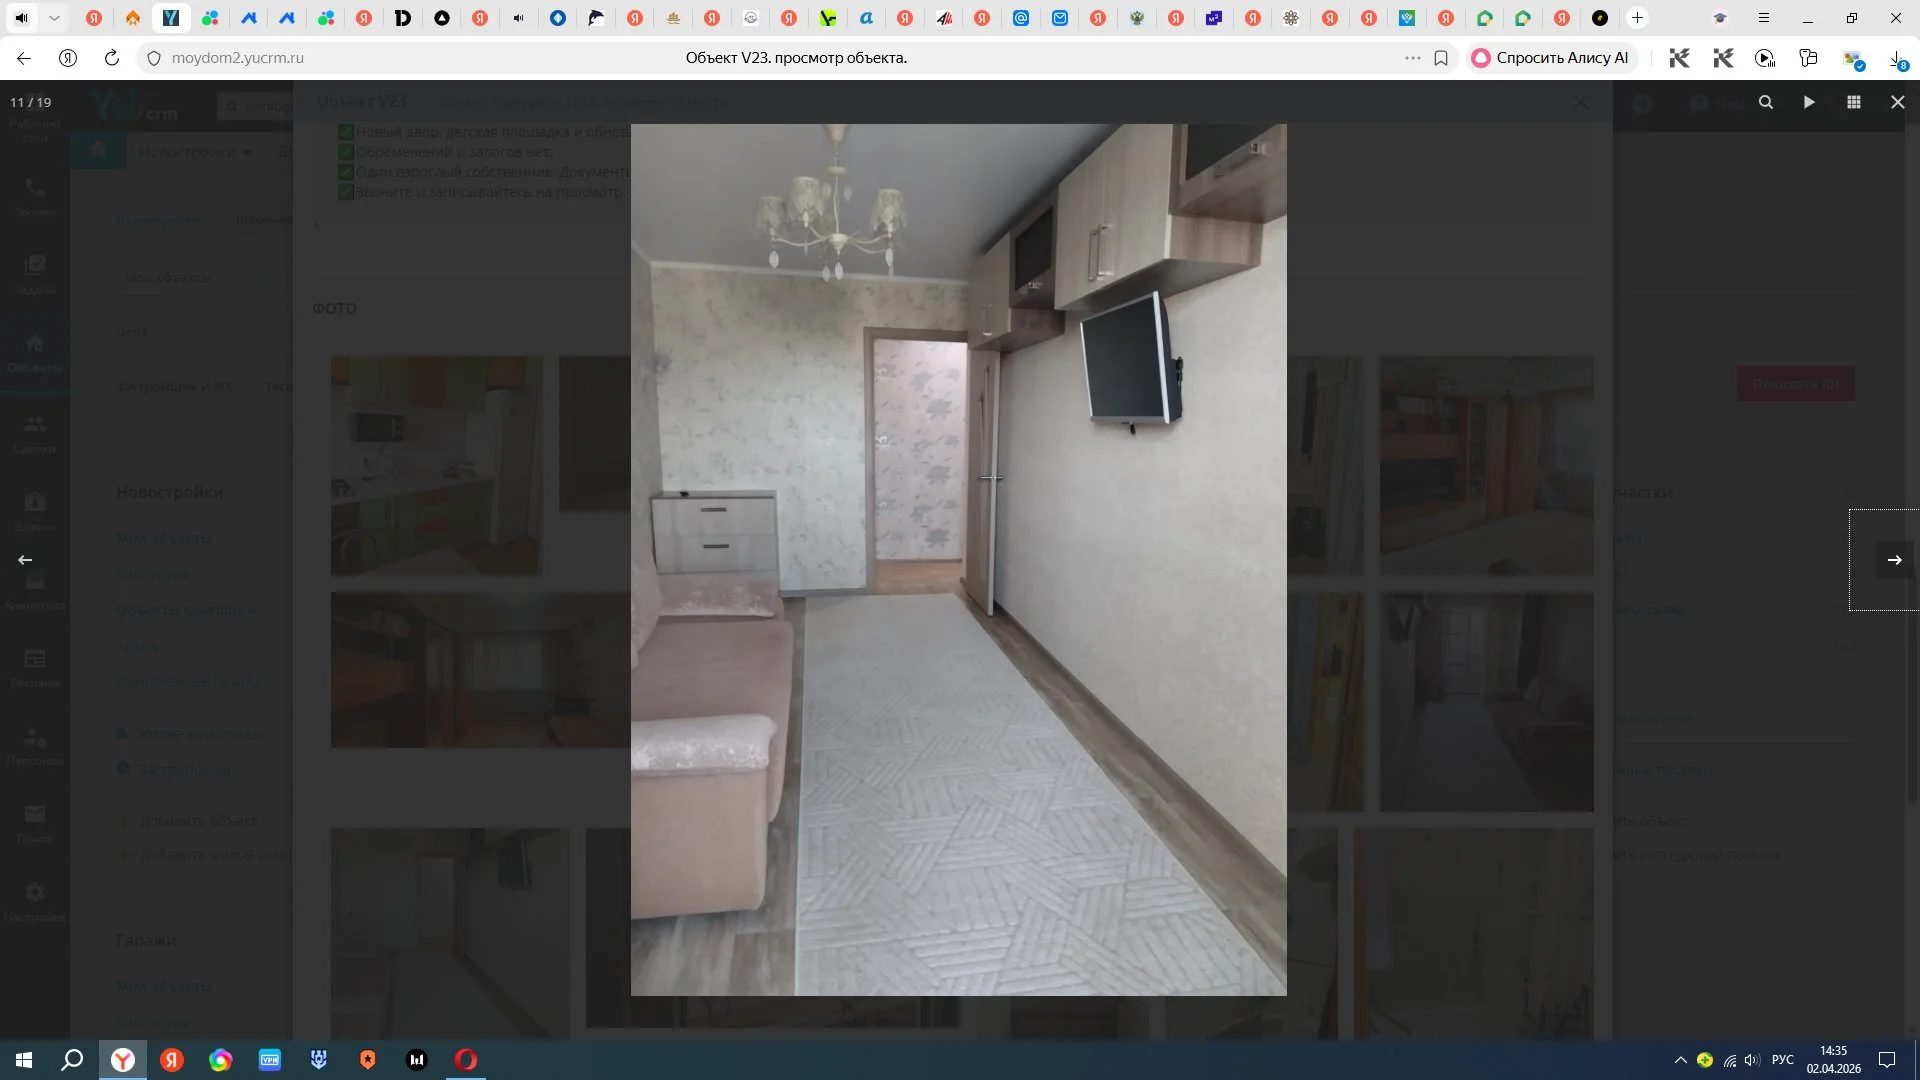The width and height of the screenshot is (1920, 1080).
Task: Open the picture extension with the blue checkmark
Action: (1854, 60)
